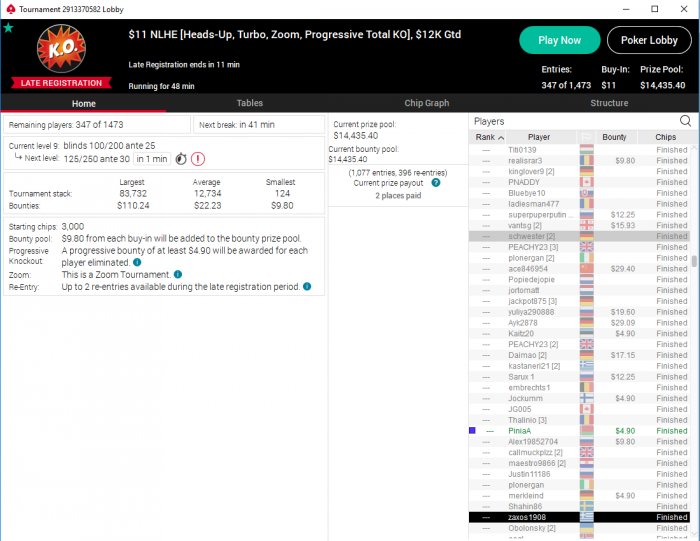Click the players list vertical scrollbar thumb
Viewport: 700px width, 541px height.
tap(694, 261)
